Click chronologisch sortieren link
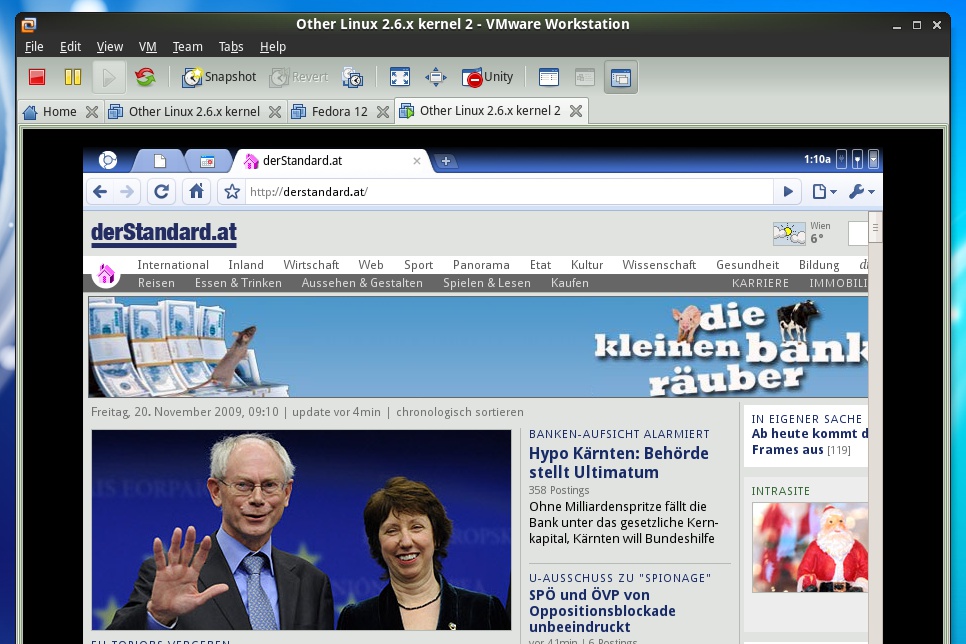The width and height of the screenshot is (966, 644). [460, 412]
